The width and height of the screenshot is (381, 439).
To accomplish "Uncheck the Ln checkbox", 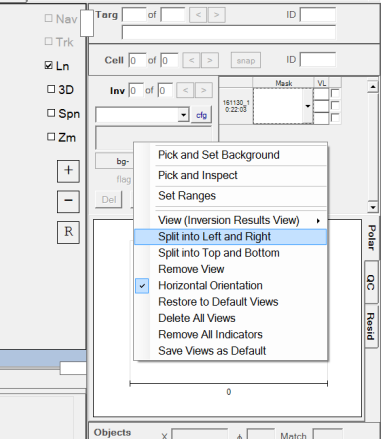I will [x=49, y=65].
